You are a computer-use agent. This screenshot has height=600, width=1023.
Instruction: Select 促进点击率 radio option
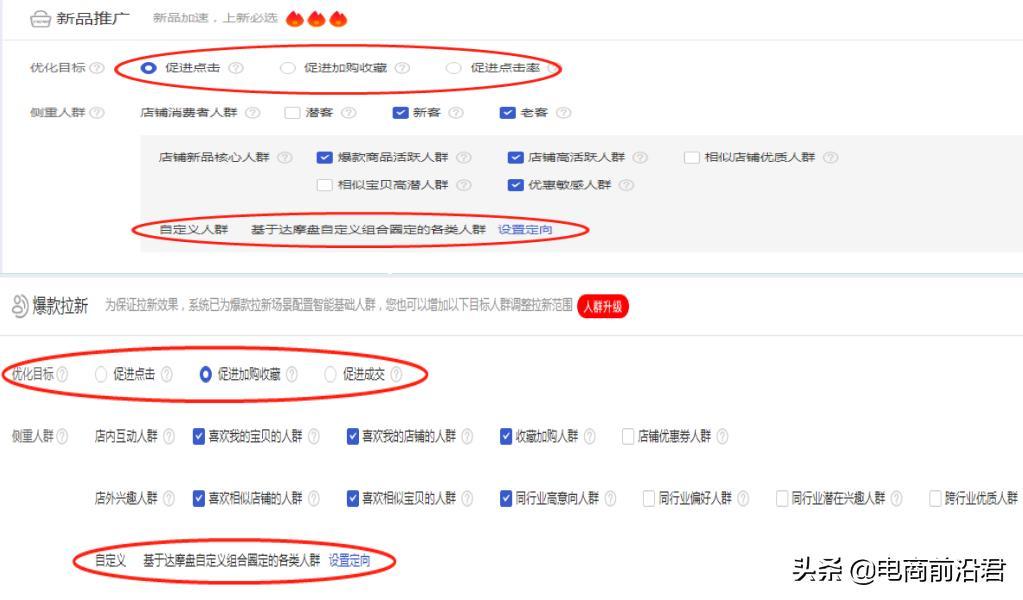[x=454, y=68]
